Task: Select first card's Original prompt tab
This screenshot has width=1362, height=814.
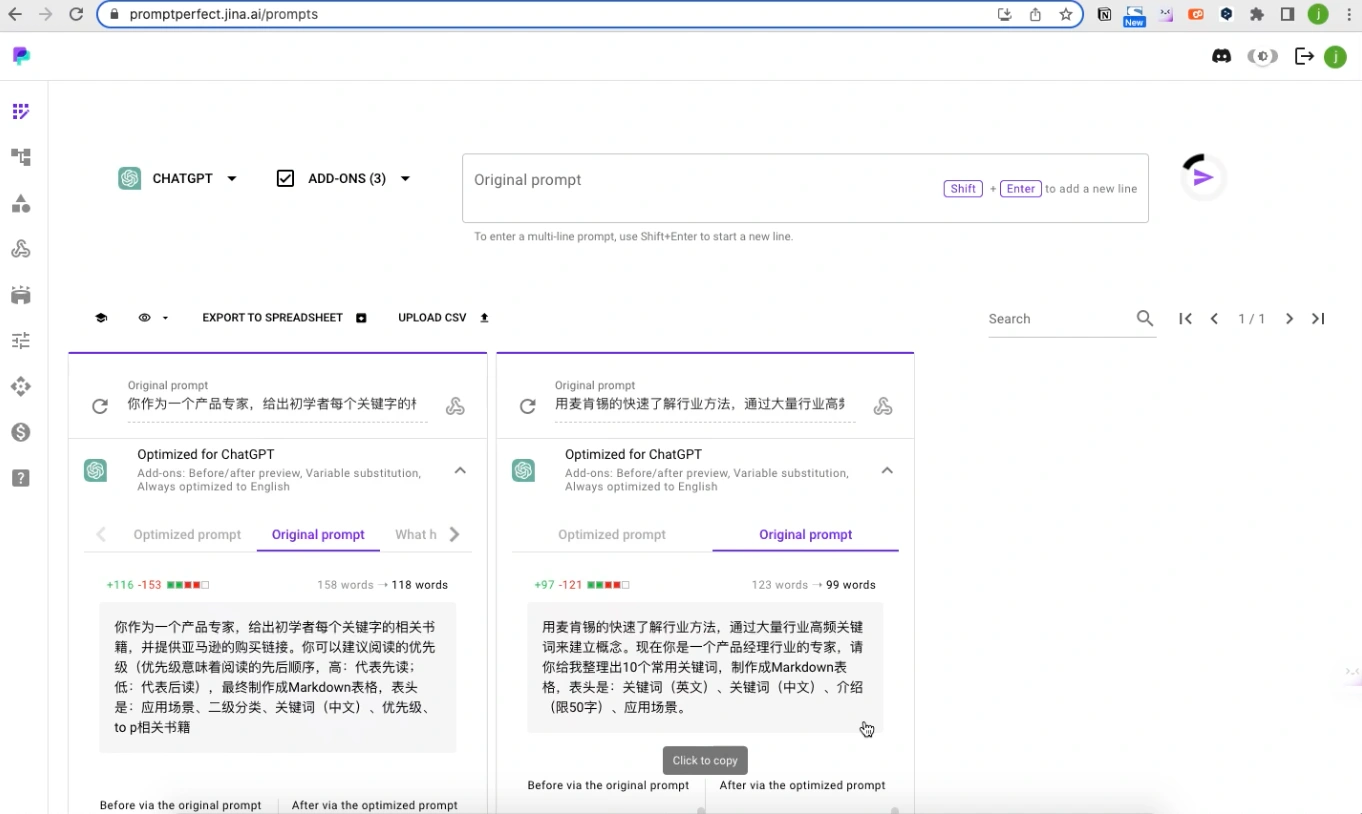Action: coord(318,535)
